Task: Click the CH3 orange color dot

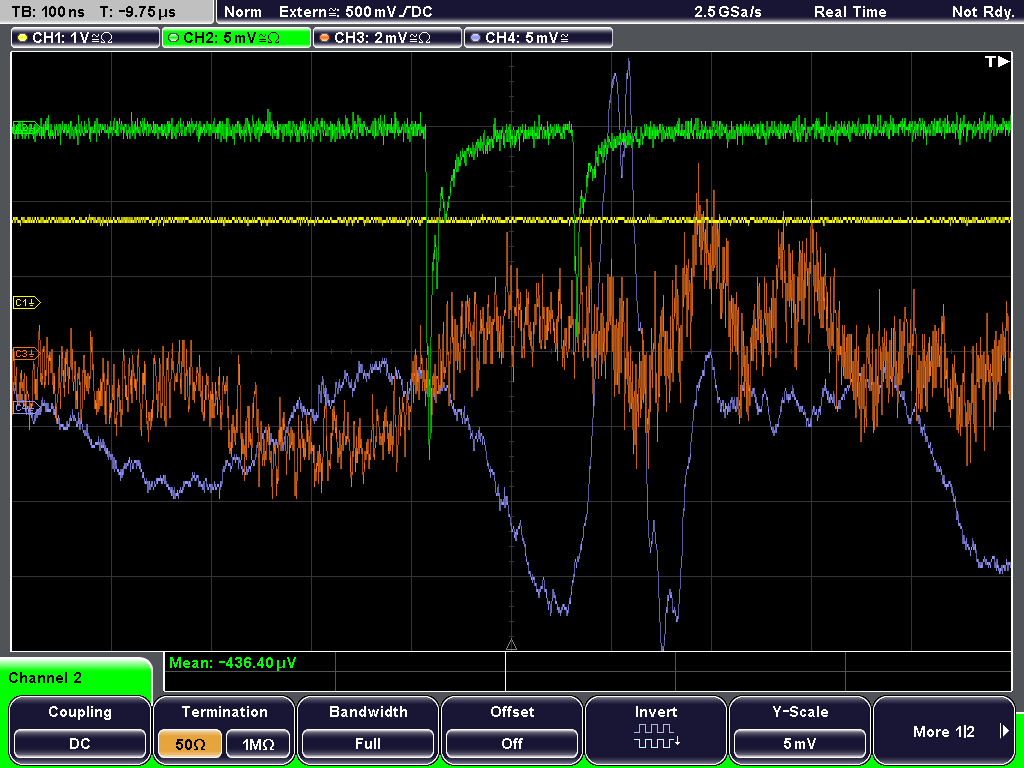Action: point(325,38)
